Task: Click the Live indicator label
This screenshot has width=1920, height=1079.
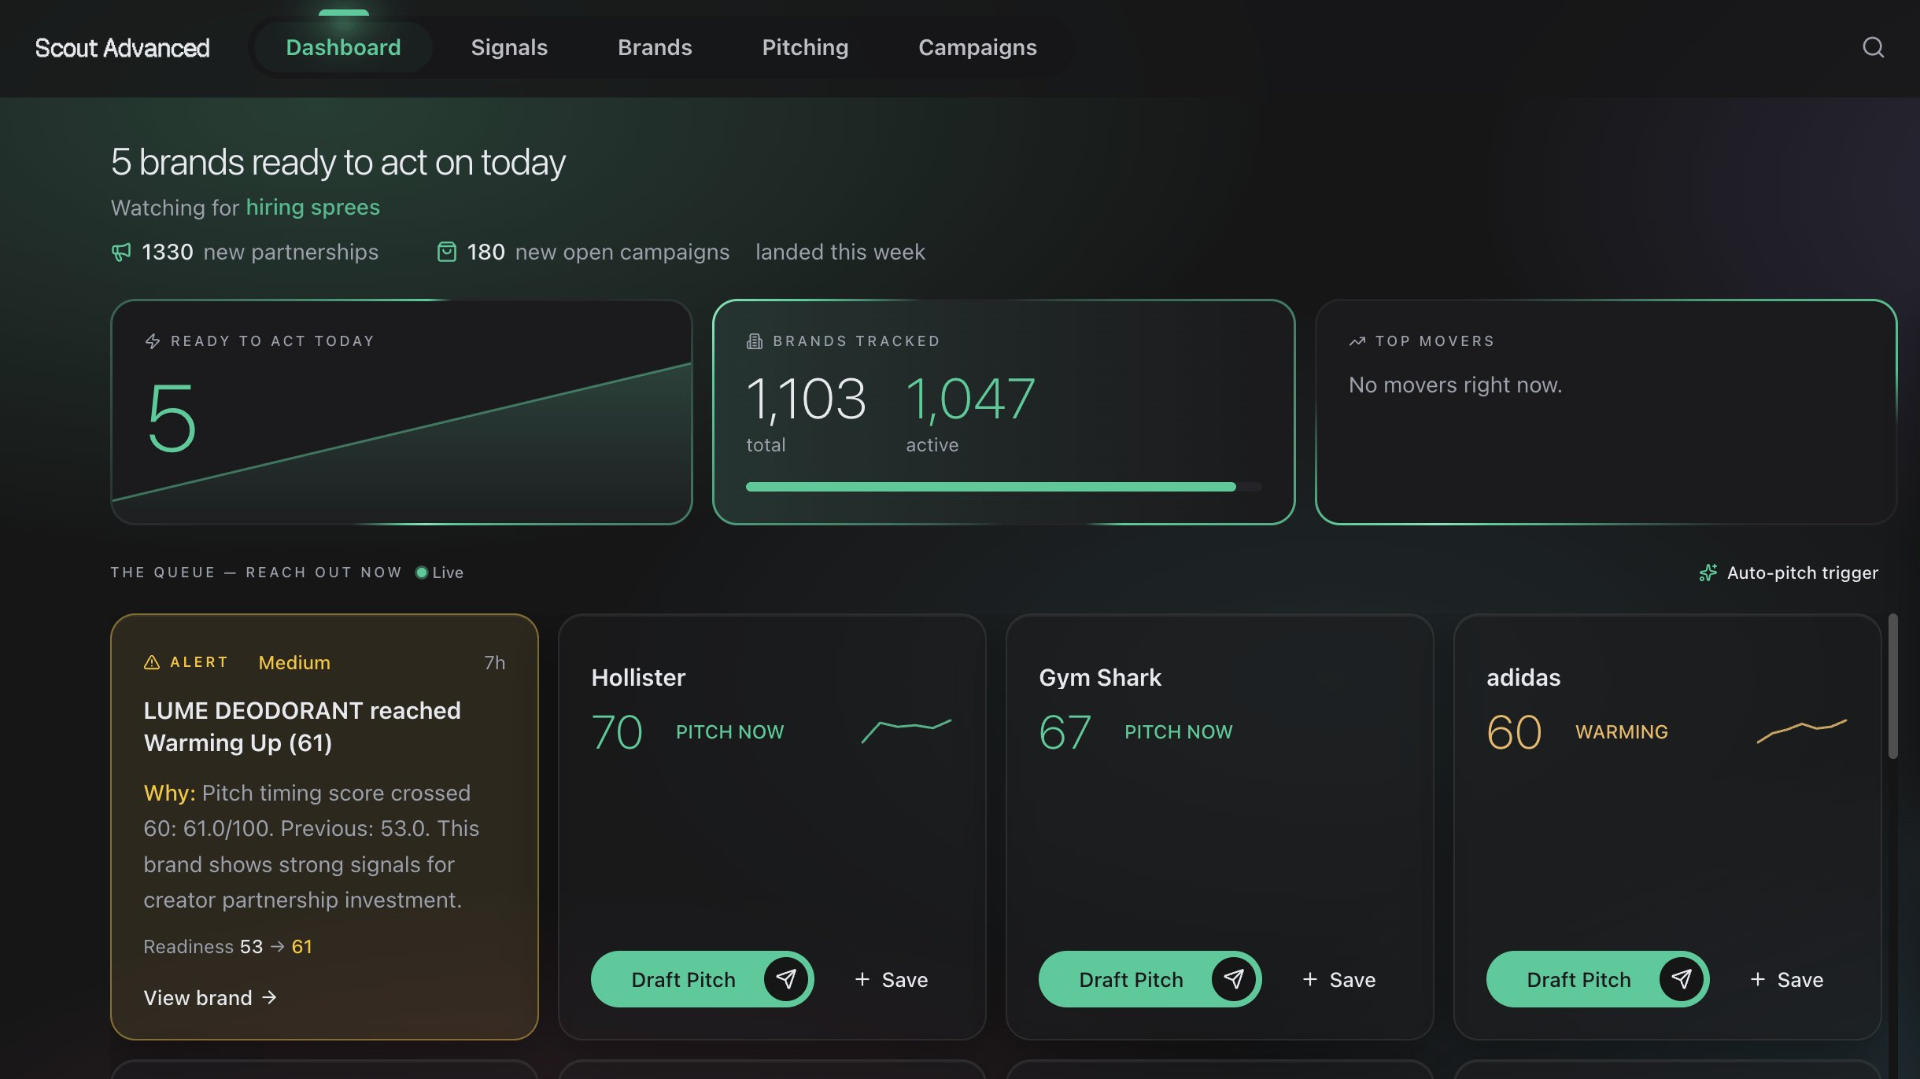Action: coord(448,573)
